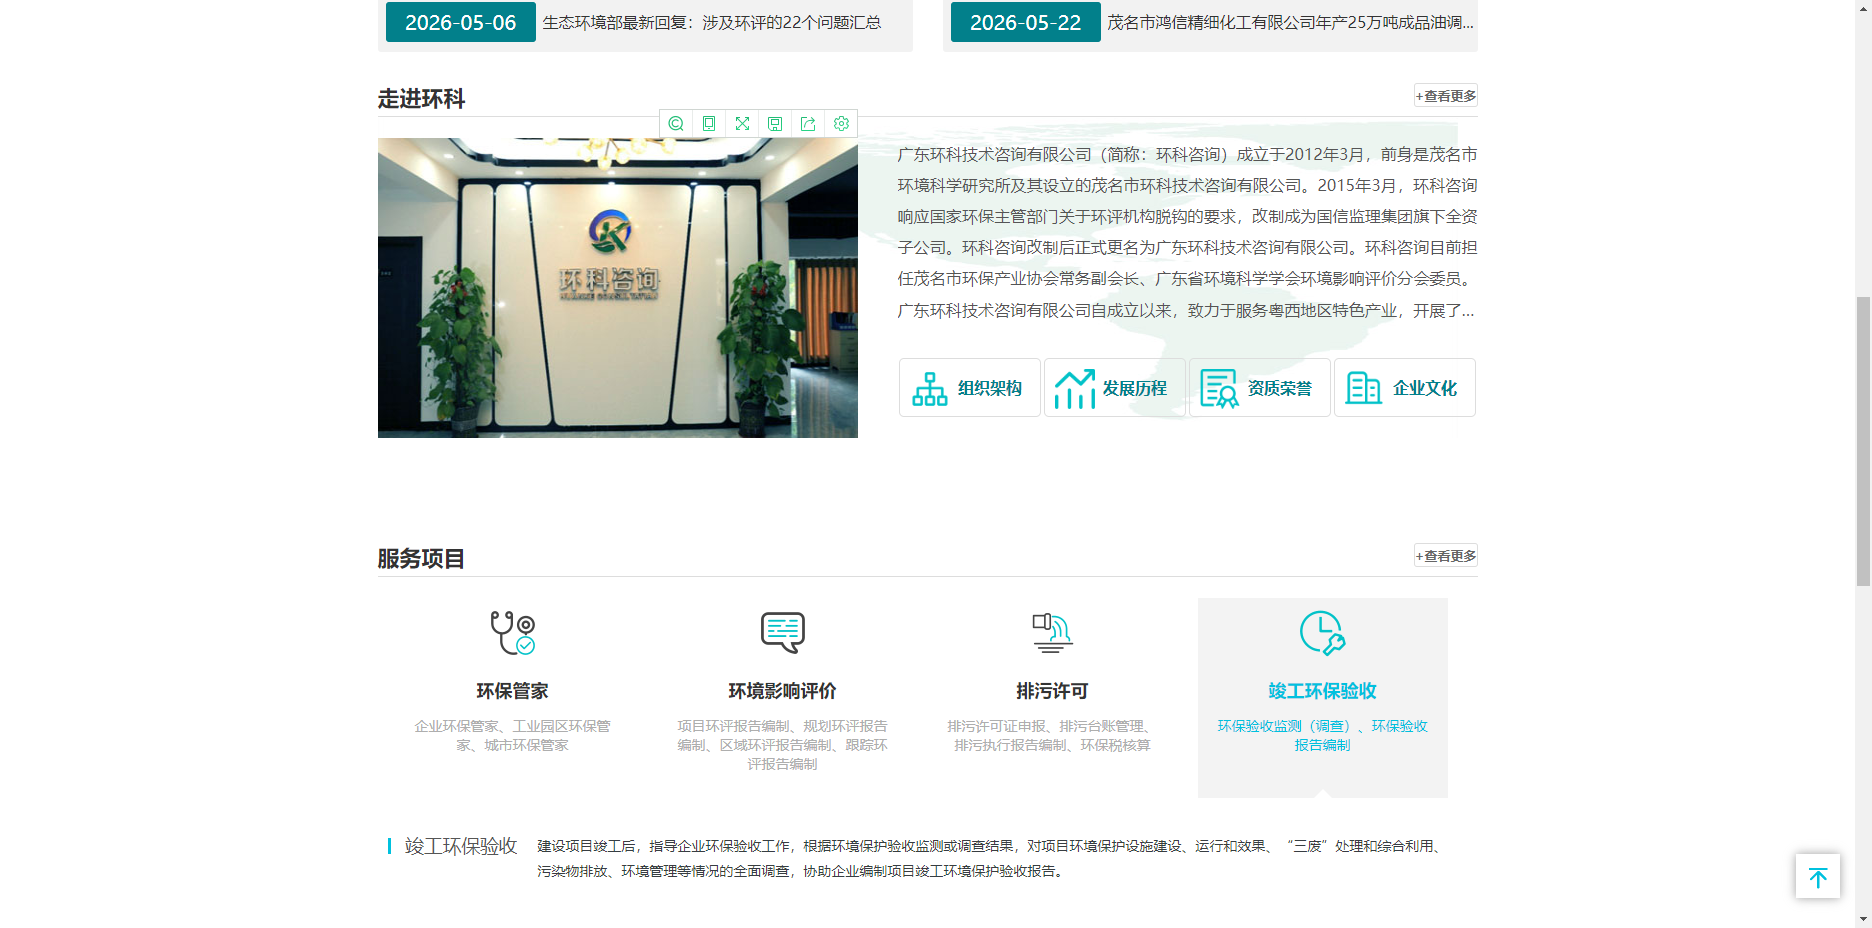
Task: Click the 走进环科 section heading
Action: [x=421, y=99]
